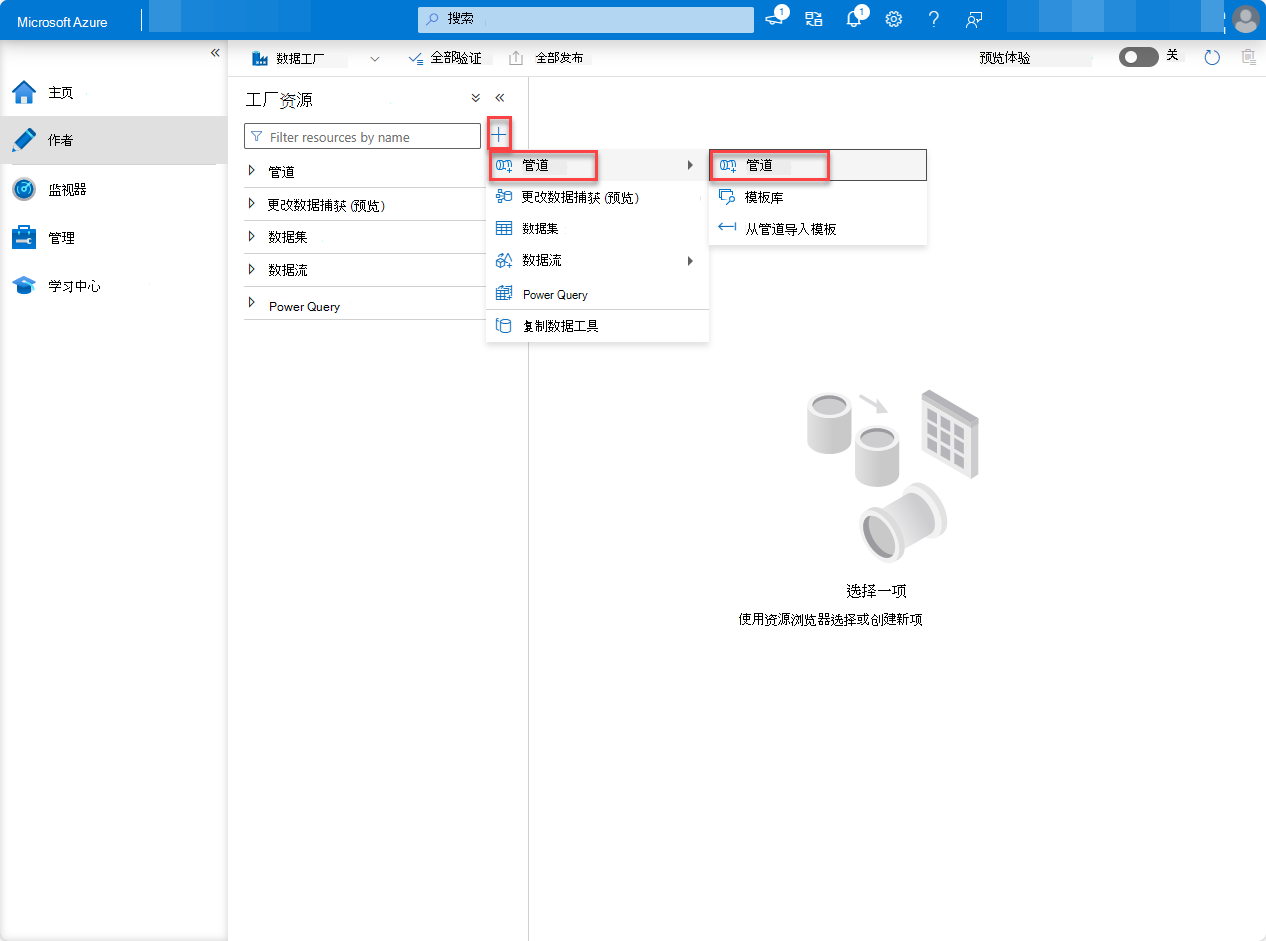Click the 学习中心 navigation label
Viewport: 1266px width, 941px height.
[x=74, y=286]
